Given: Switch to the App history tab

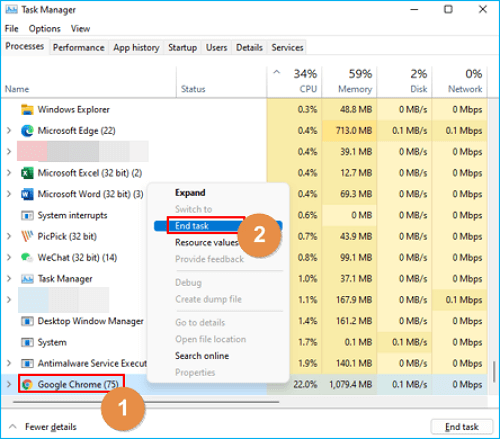Looking at the screenshot, I should tap(136, 48).
